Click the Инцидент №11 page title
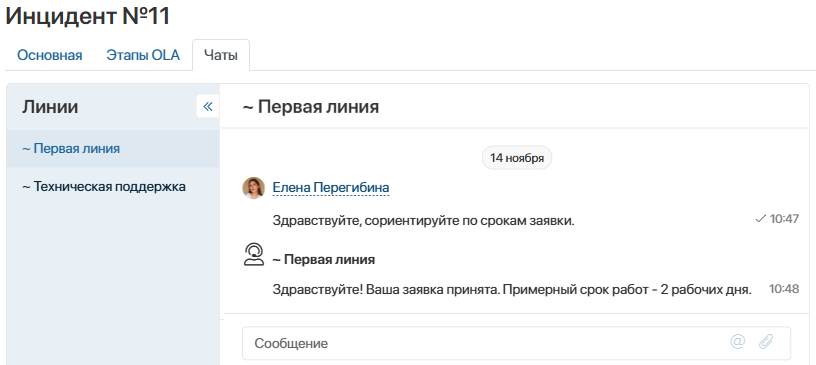 (x=87, y=16)
